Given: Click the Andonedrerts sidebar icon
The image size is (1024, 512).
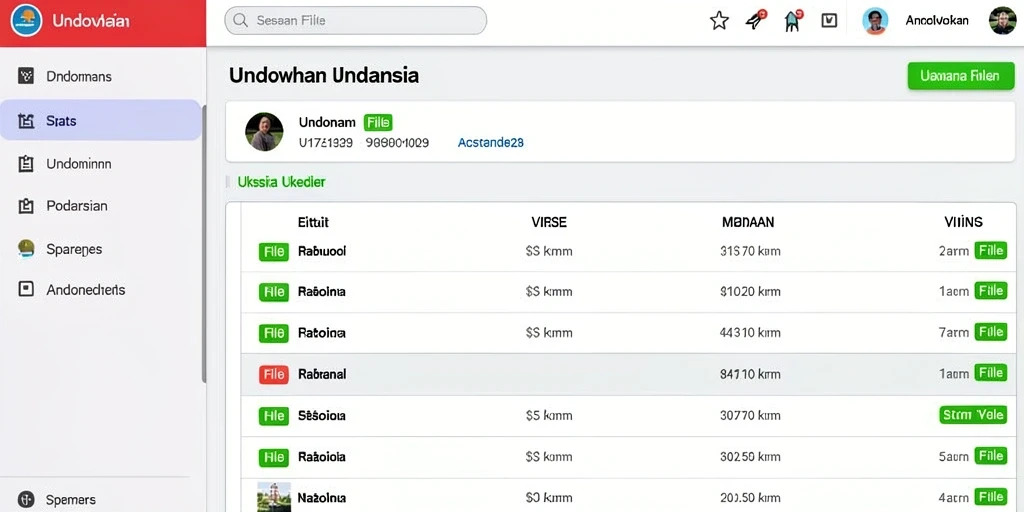Looking at the screenshot, I should (26, 289).
